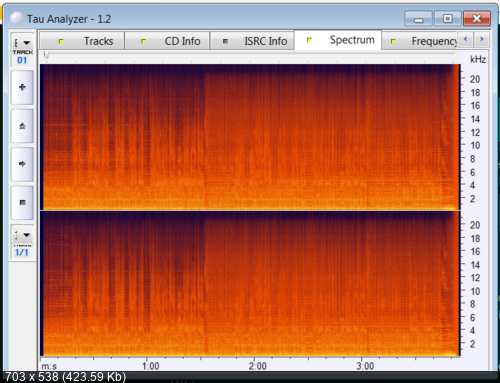Select the ISRC Info tab

coord(252,41)
